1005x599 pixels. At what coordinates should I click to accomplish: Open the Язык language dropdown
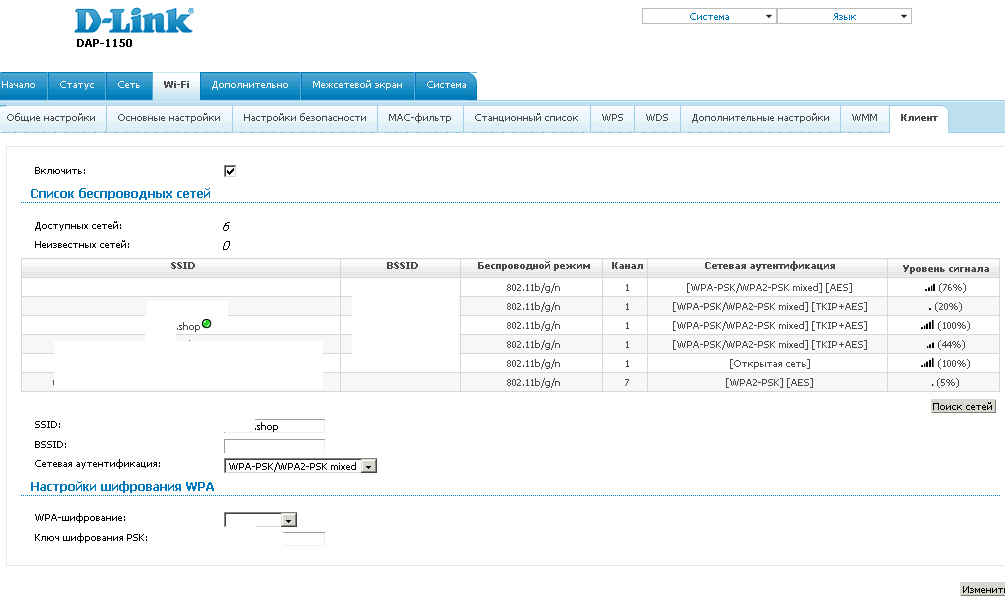click(844, 17)
